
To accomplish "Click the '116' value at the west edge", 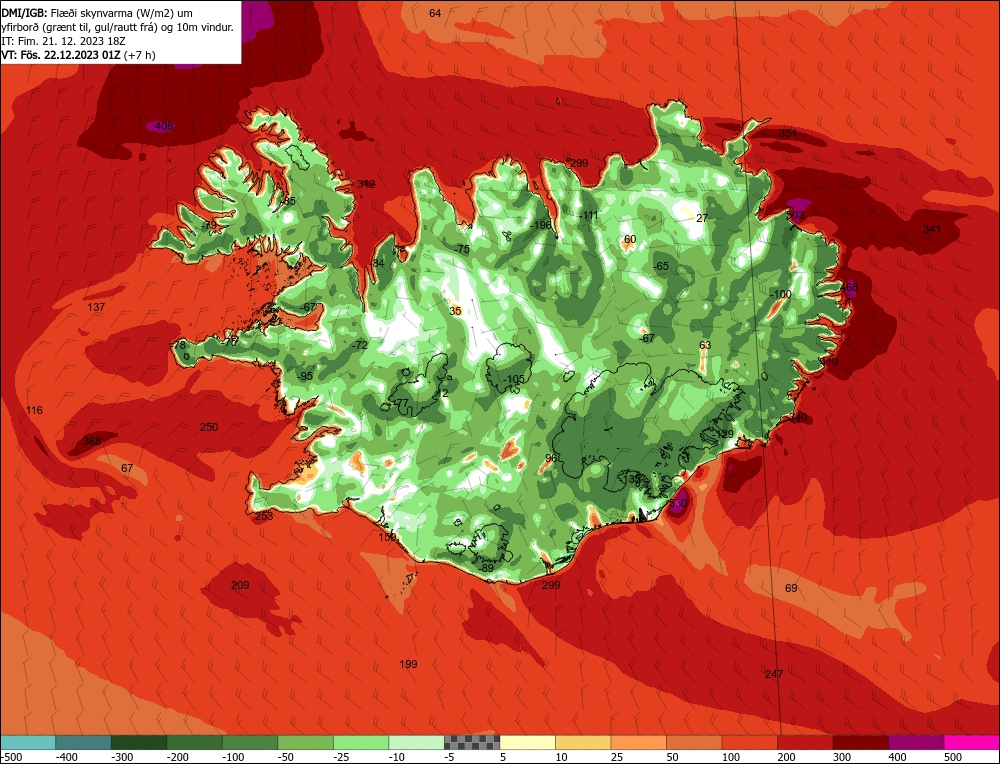I will [34, 410].
